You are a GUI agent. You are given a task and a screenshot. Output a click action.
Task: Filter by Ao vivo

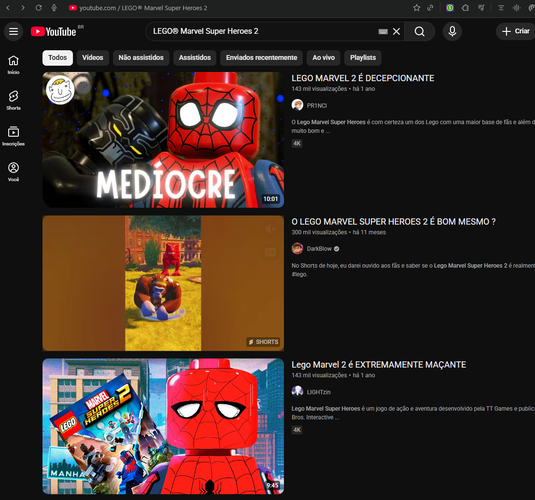click(323, 58)
